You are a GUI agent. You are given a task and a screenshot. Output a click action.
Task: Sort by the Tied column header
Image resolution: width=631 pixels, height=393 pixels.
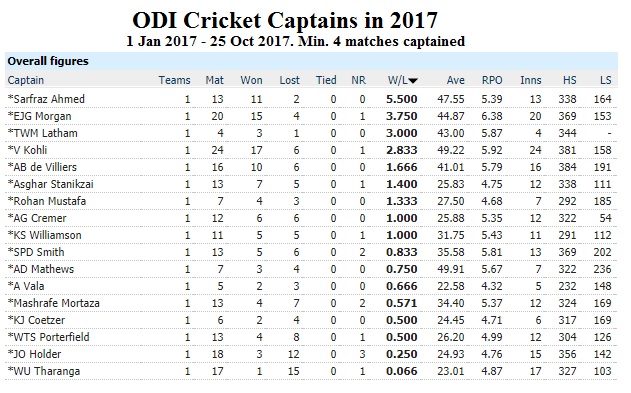pos(326,80)
